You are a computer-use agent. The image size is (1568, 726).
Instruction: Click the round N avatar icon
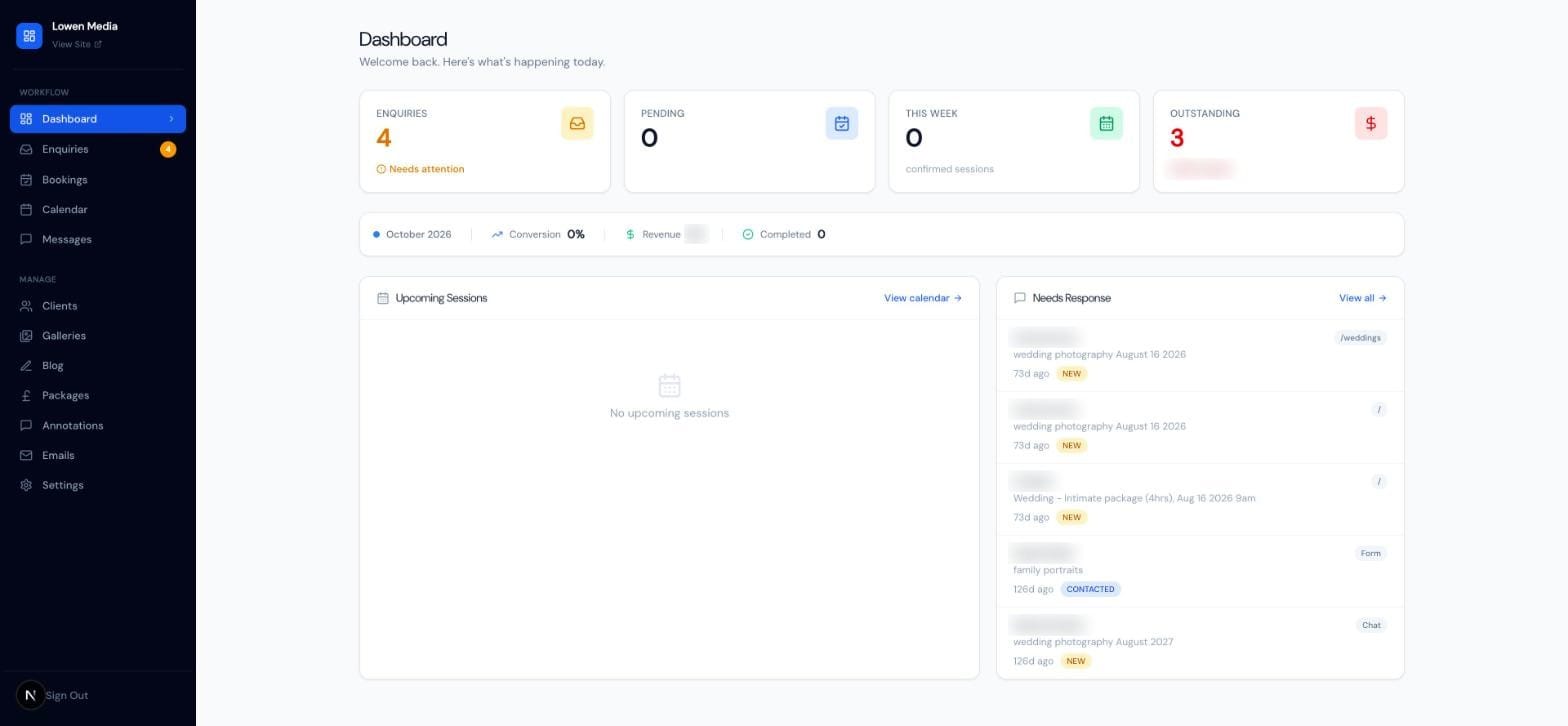click(30, 695)
